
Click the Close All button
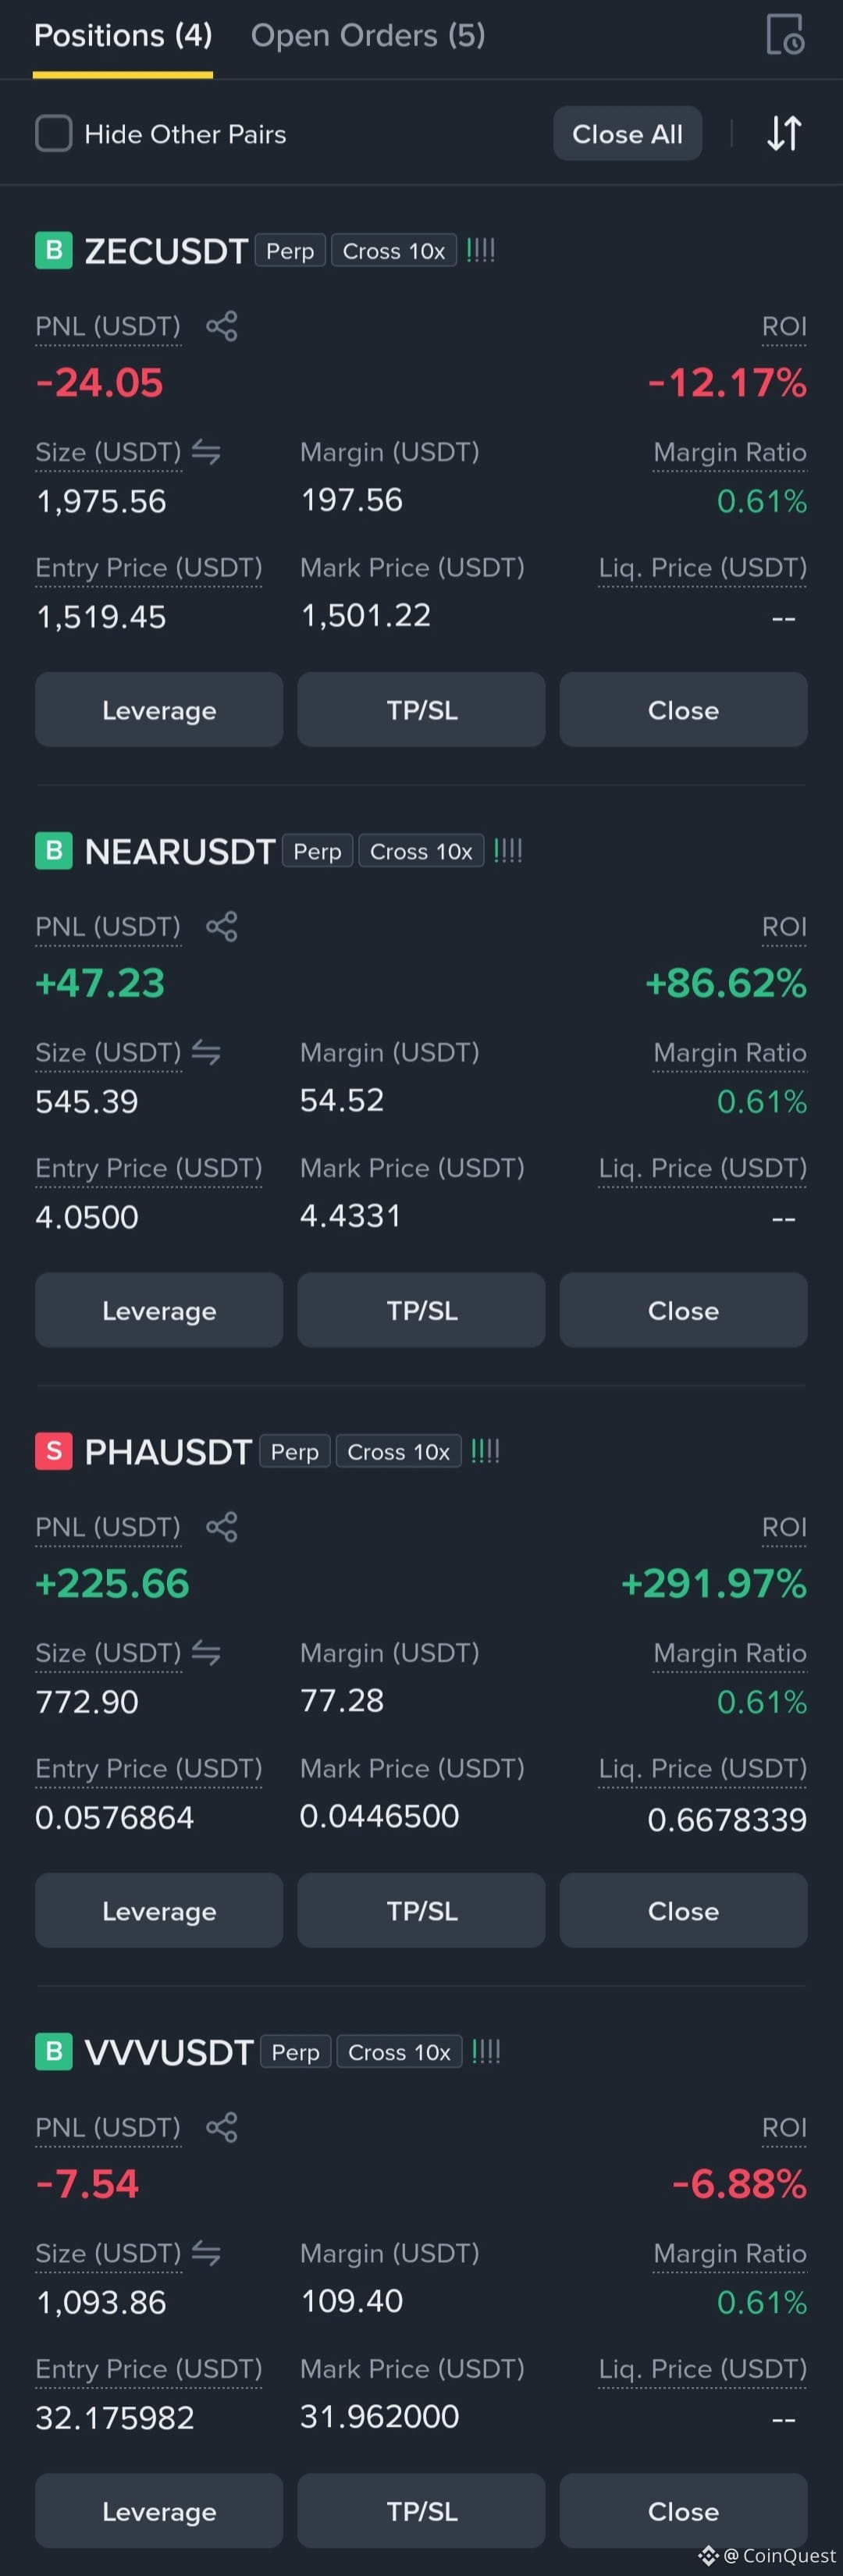(627, 134)
